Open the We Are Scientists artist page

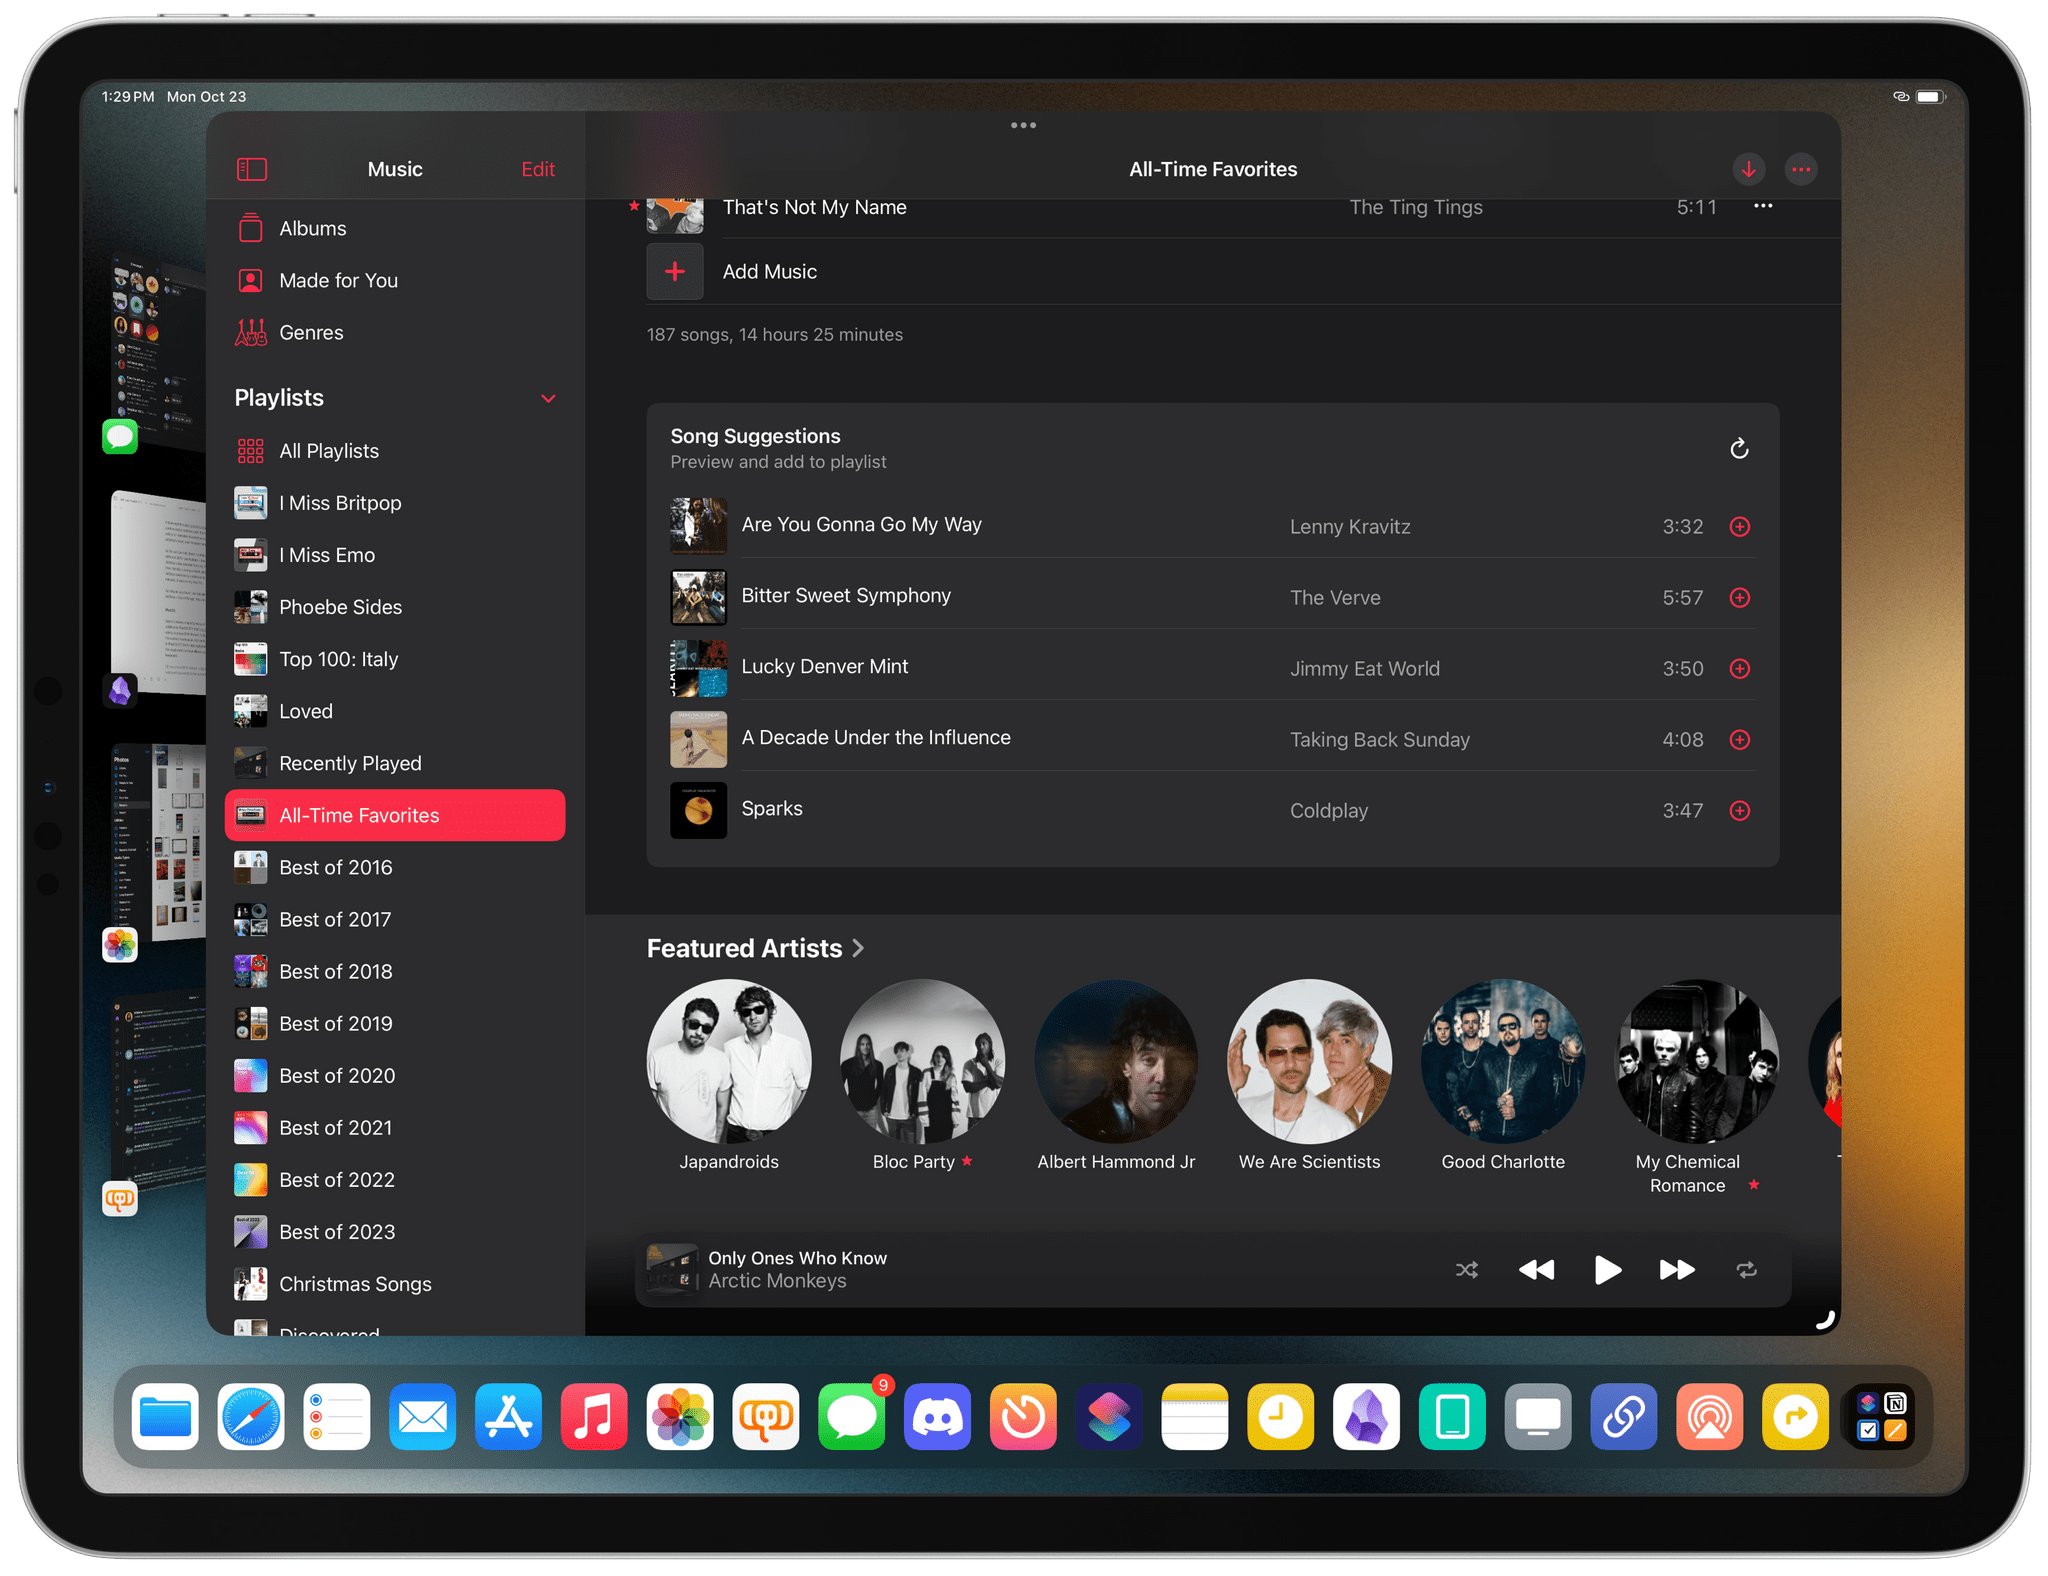point(1309,1076)
